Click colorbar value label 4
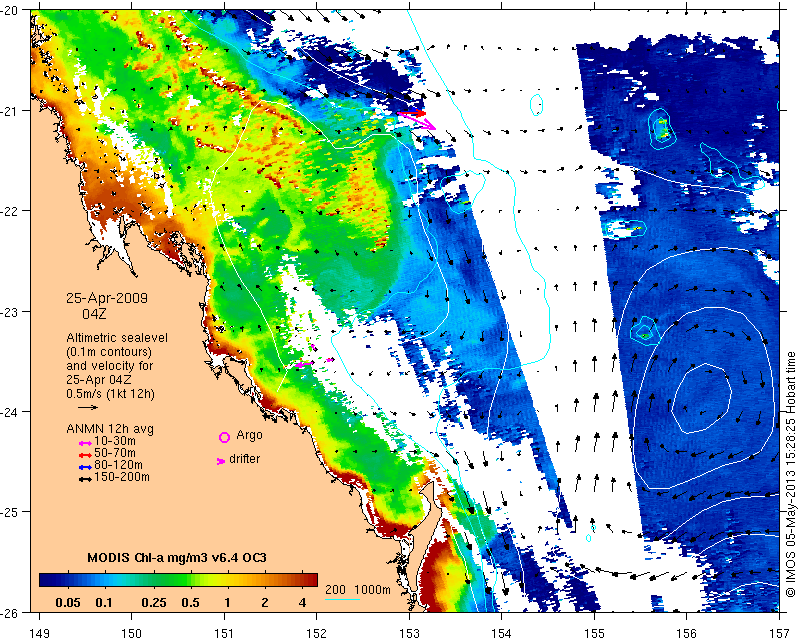 click(303, 602)
